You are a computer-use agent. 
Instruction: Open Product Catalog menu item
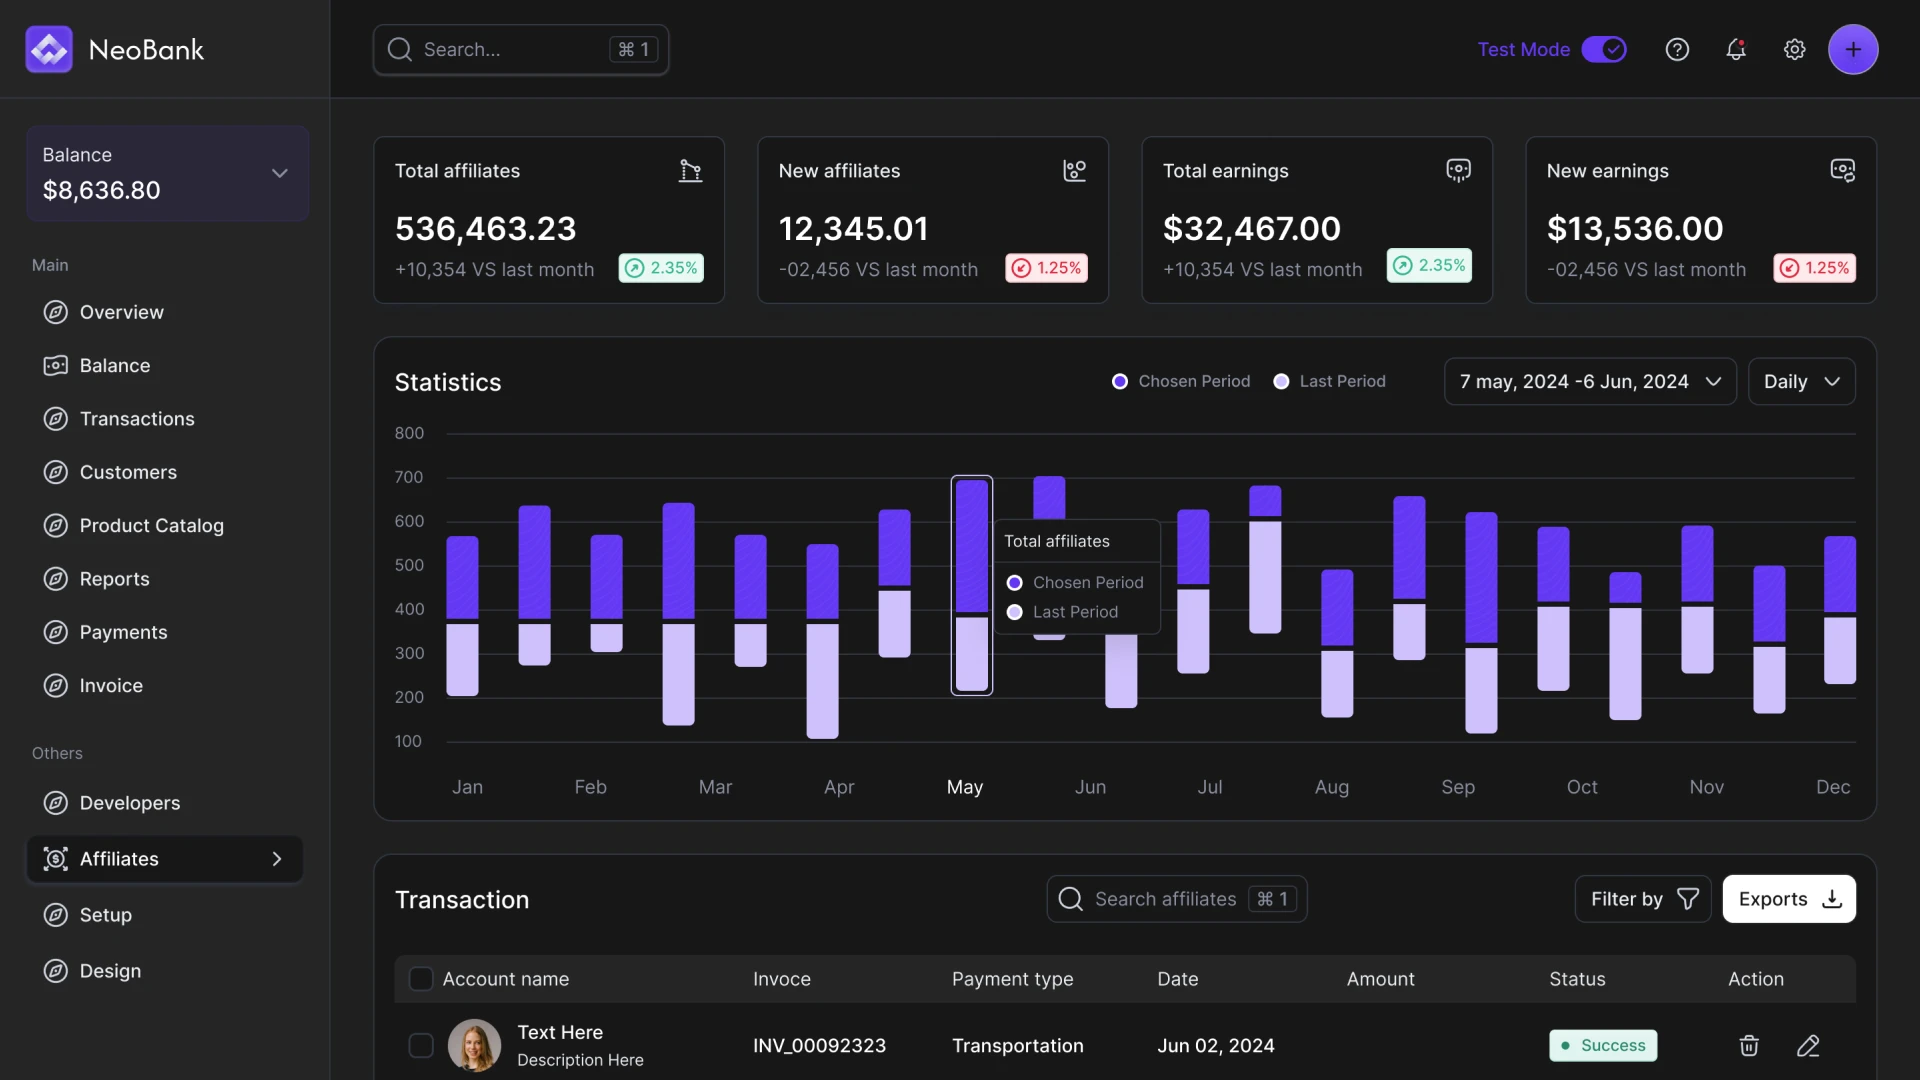click(151, 525)
